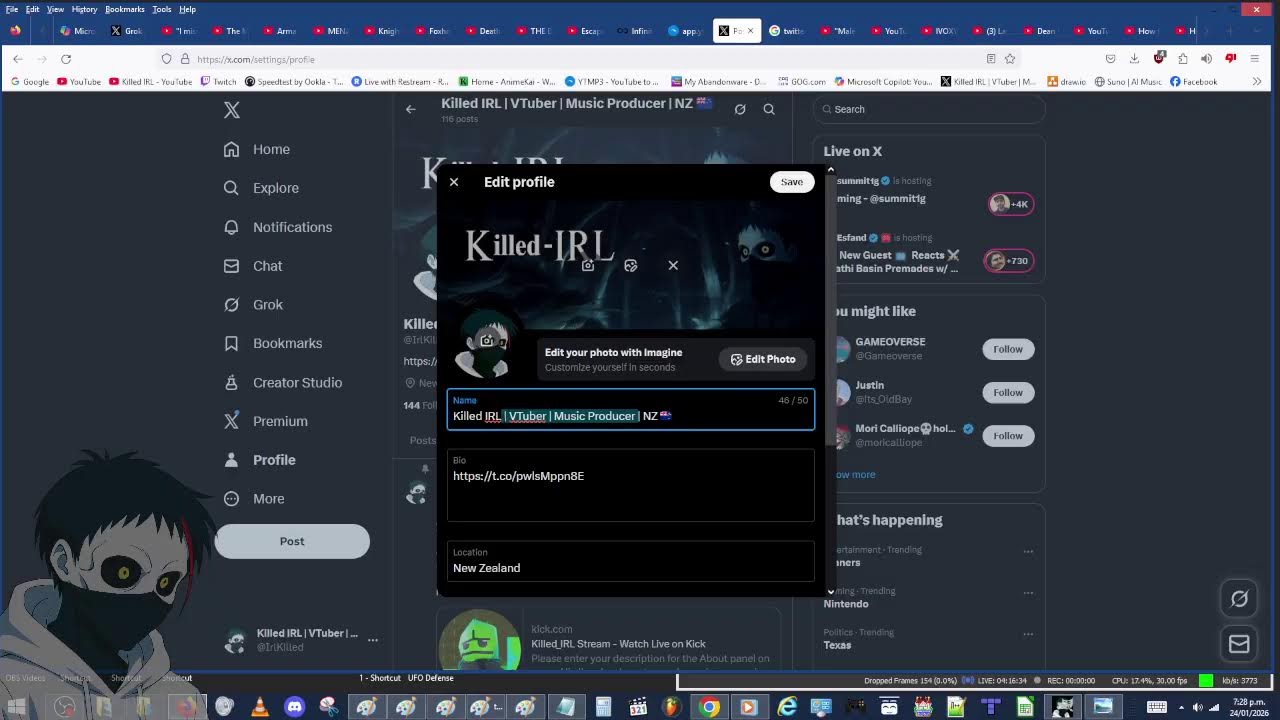Open GOG.com bookmark
This screenshot has width=1280, height=720.
click(x=802, y=82)
